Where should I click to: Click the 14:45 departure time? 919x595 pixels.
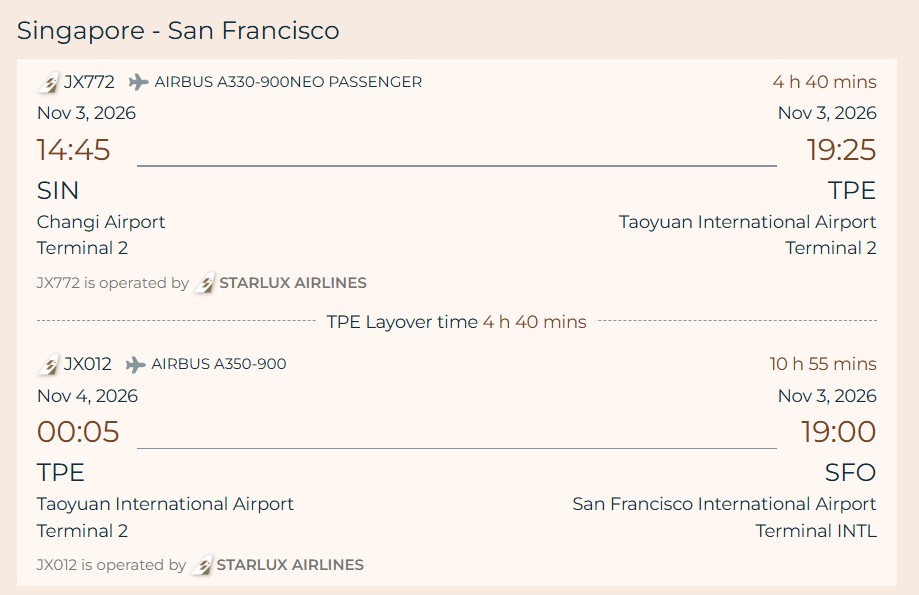click(x=74, y=150)
